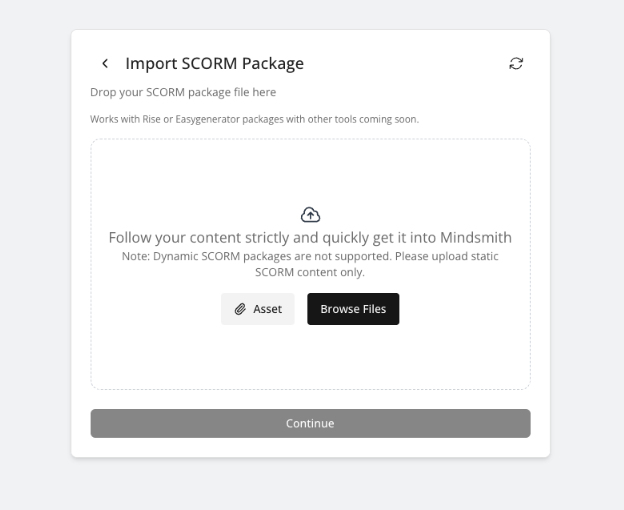Click the 'Drop your SCORM package file here' text
This screenshot has width=624, height=510.
click(183, 92)
